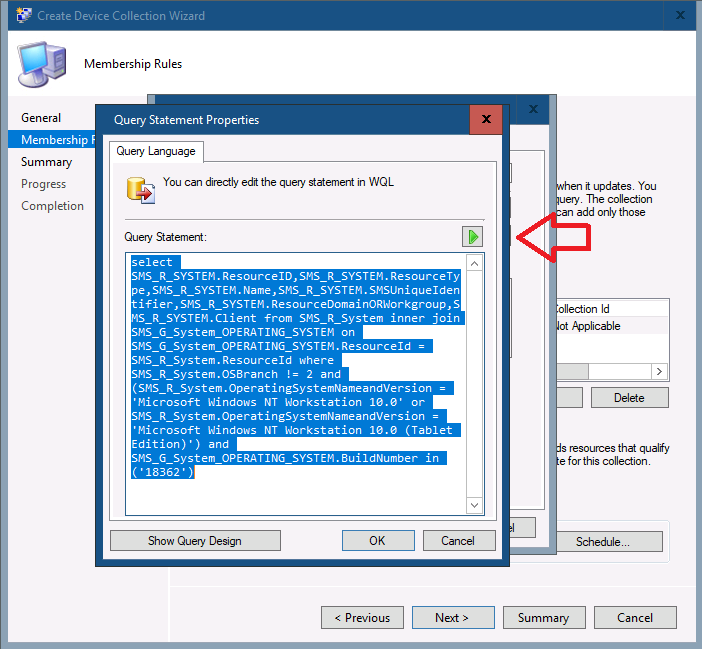This screenshot has height=649, width=702.
Task: Close the Query Statement Properties dialog
Action: [486, 119]
